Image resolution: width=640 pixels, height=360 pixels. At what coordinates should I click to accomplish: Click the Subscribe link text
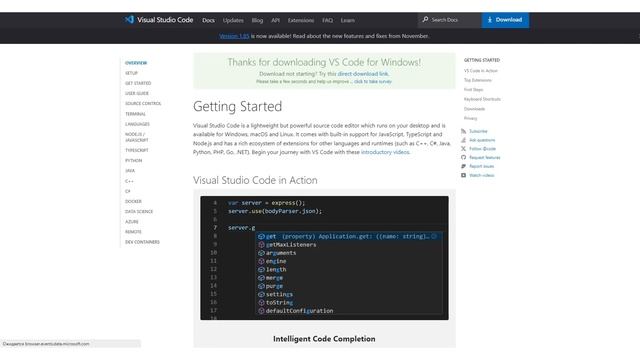click(x=478, y=131)
